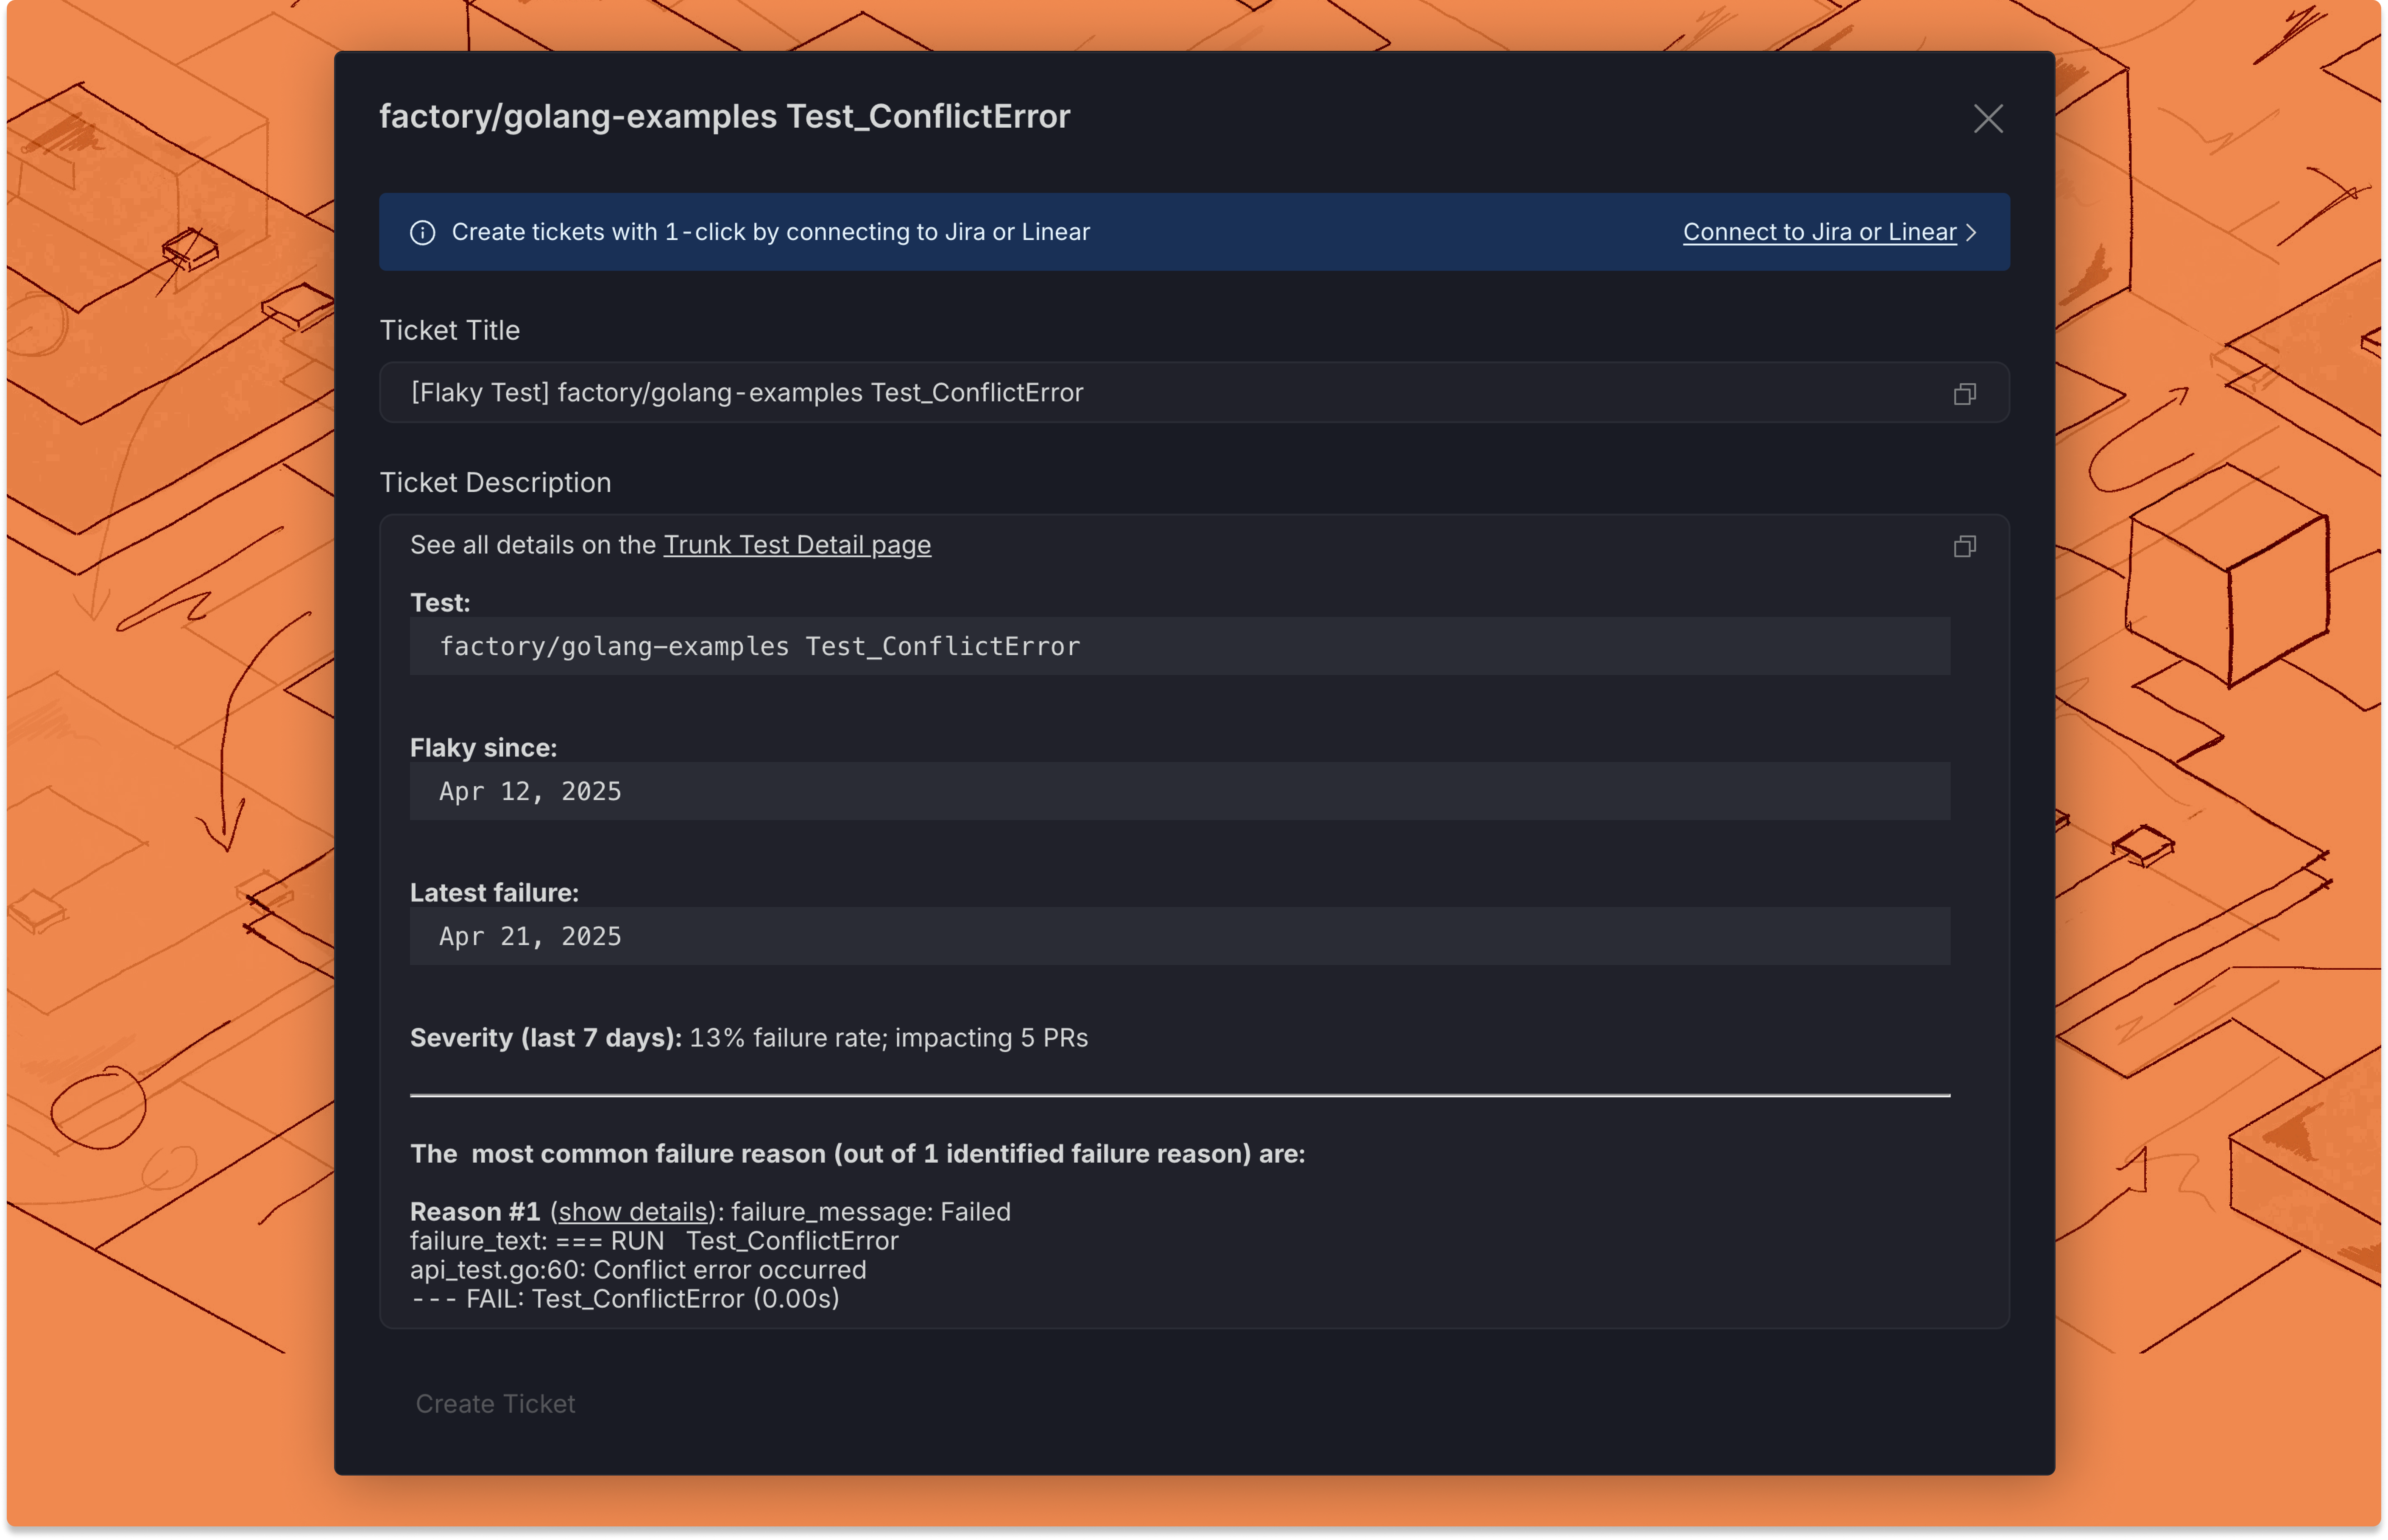Click the dialog heading factory/golang-examples Test_ConflictError
This screenshot has height=1540, width=2388.
724,116
